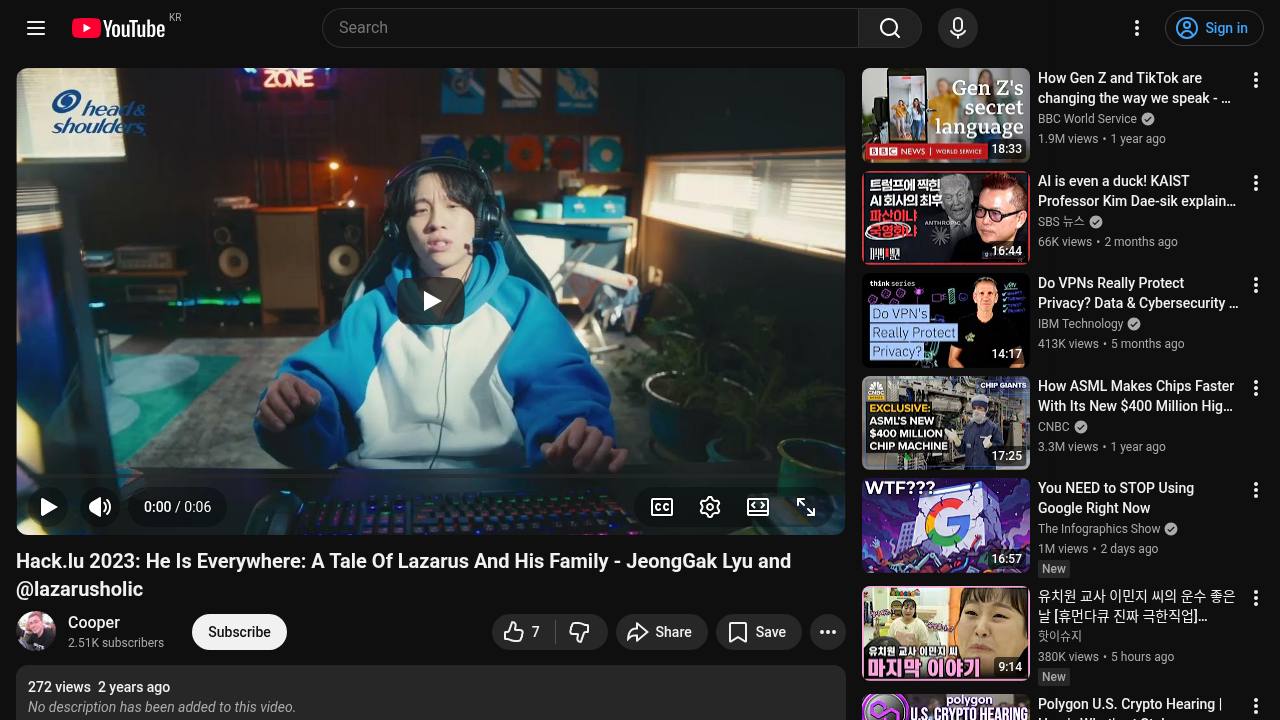Click the video title text 'Hack.lu 2023'
1280x720 pixels.
click(x=403, y=575)
